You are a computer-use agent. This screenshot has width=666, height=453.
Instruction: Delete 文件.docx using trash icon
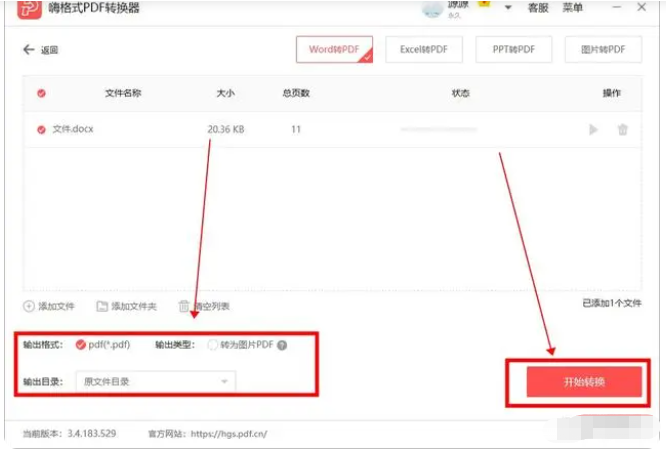[622, 129]
